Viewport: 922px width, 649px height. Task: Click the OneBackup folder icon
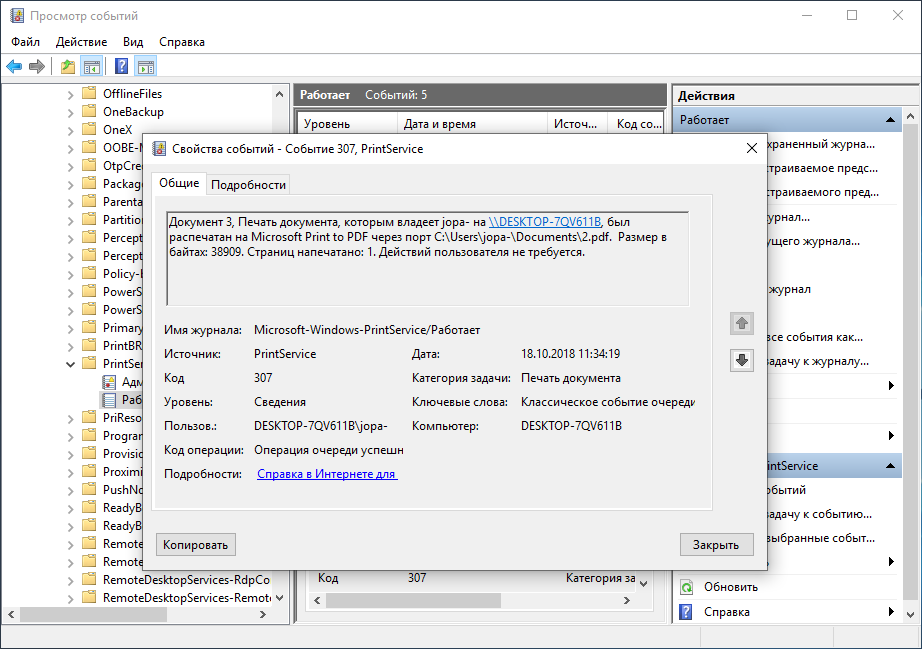point(89,111)
